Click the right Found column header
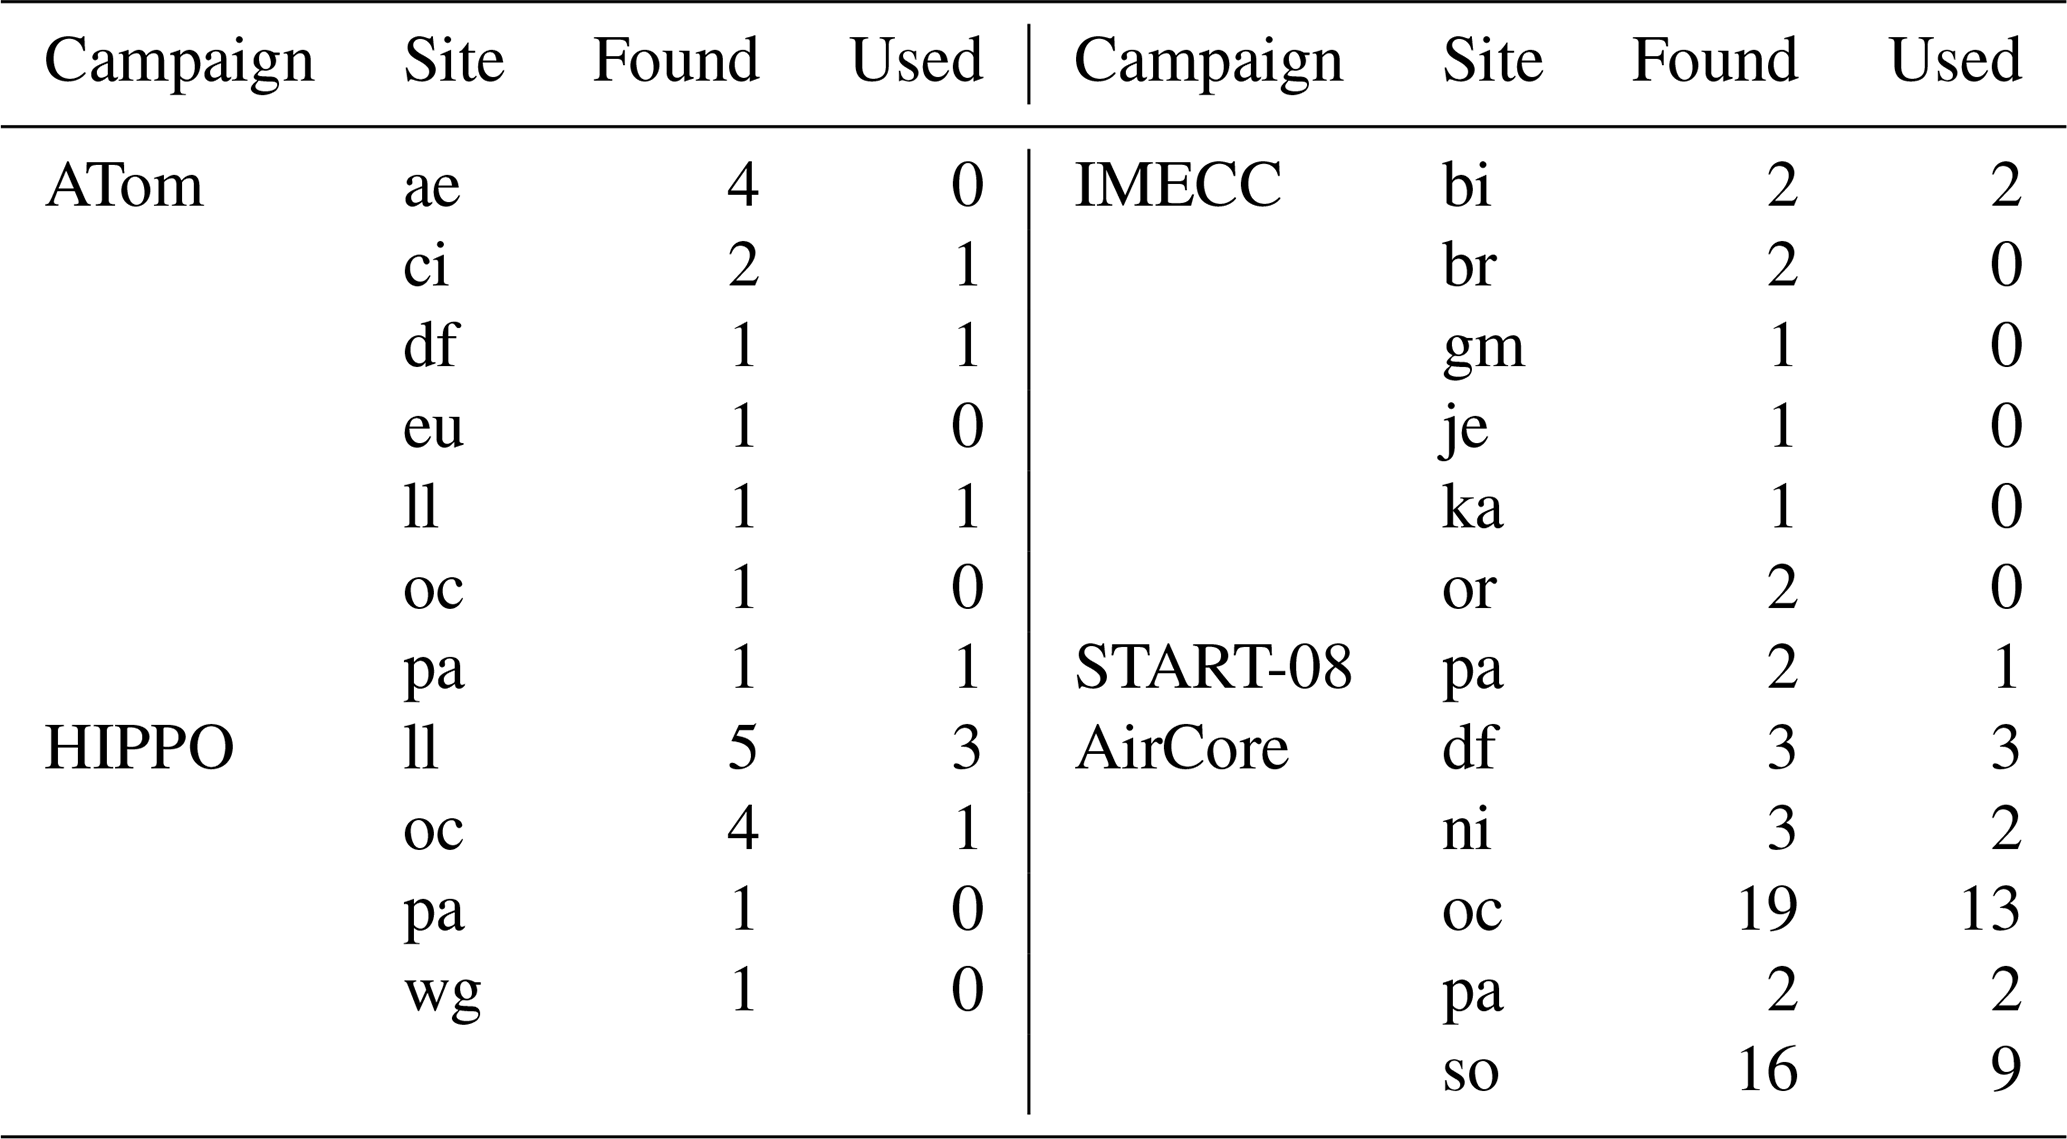The height and width of the screenshot is (1139, 2067). click(x=1715, y=62)
